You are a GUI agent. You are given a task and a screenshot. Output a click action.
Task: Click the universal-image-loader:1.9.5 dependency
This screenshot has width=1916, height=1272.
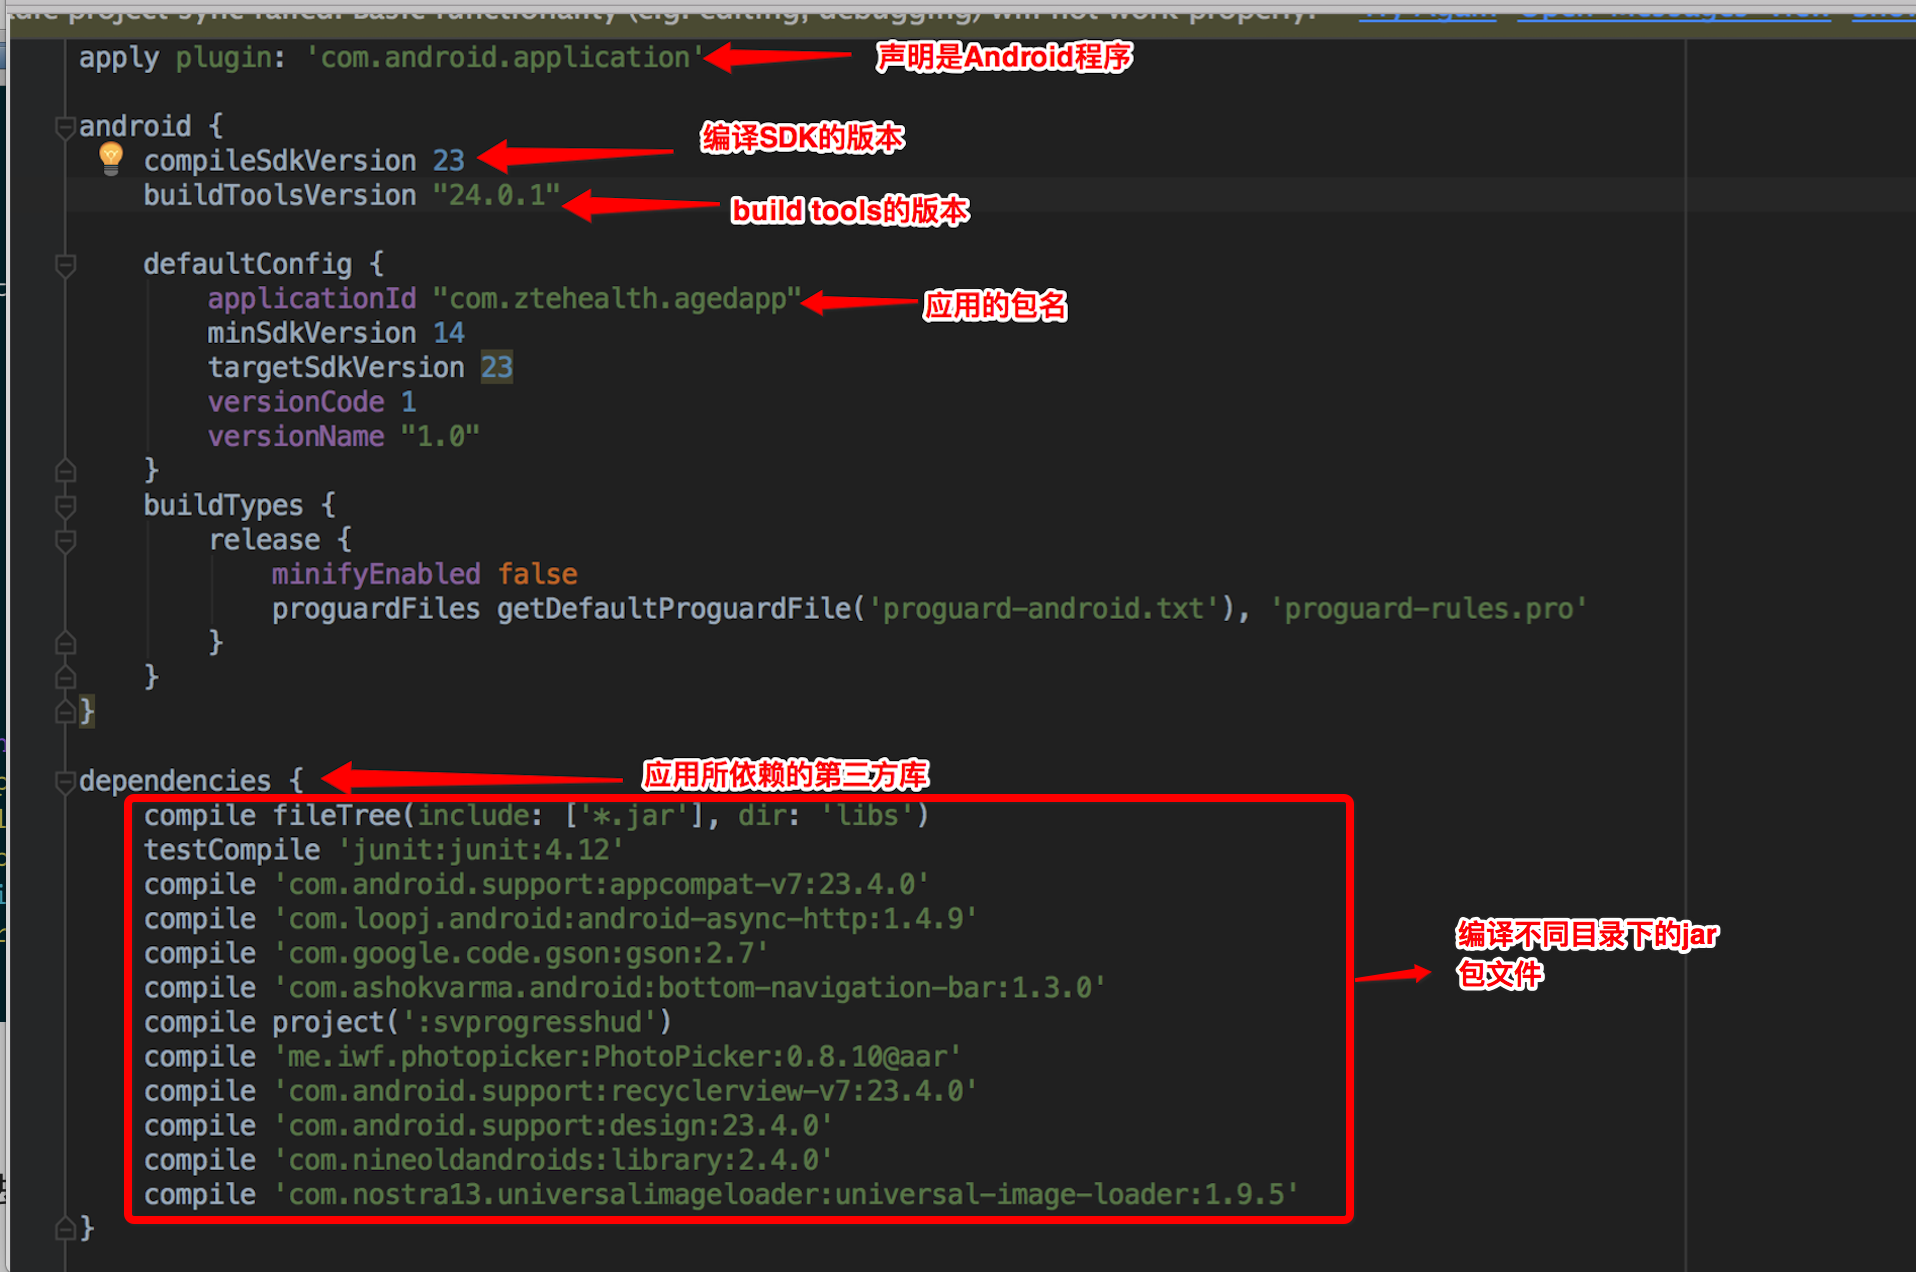pos(785,1195)
